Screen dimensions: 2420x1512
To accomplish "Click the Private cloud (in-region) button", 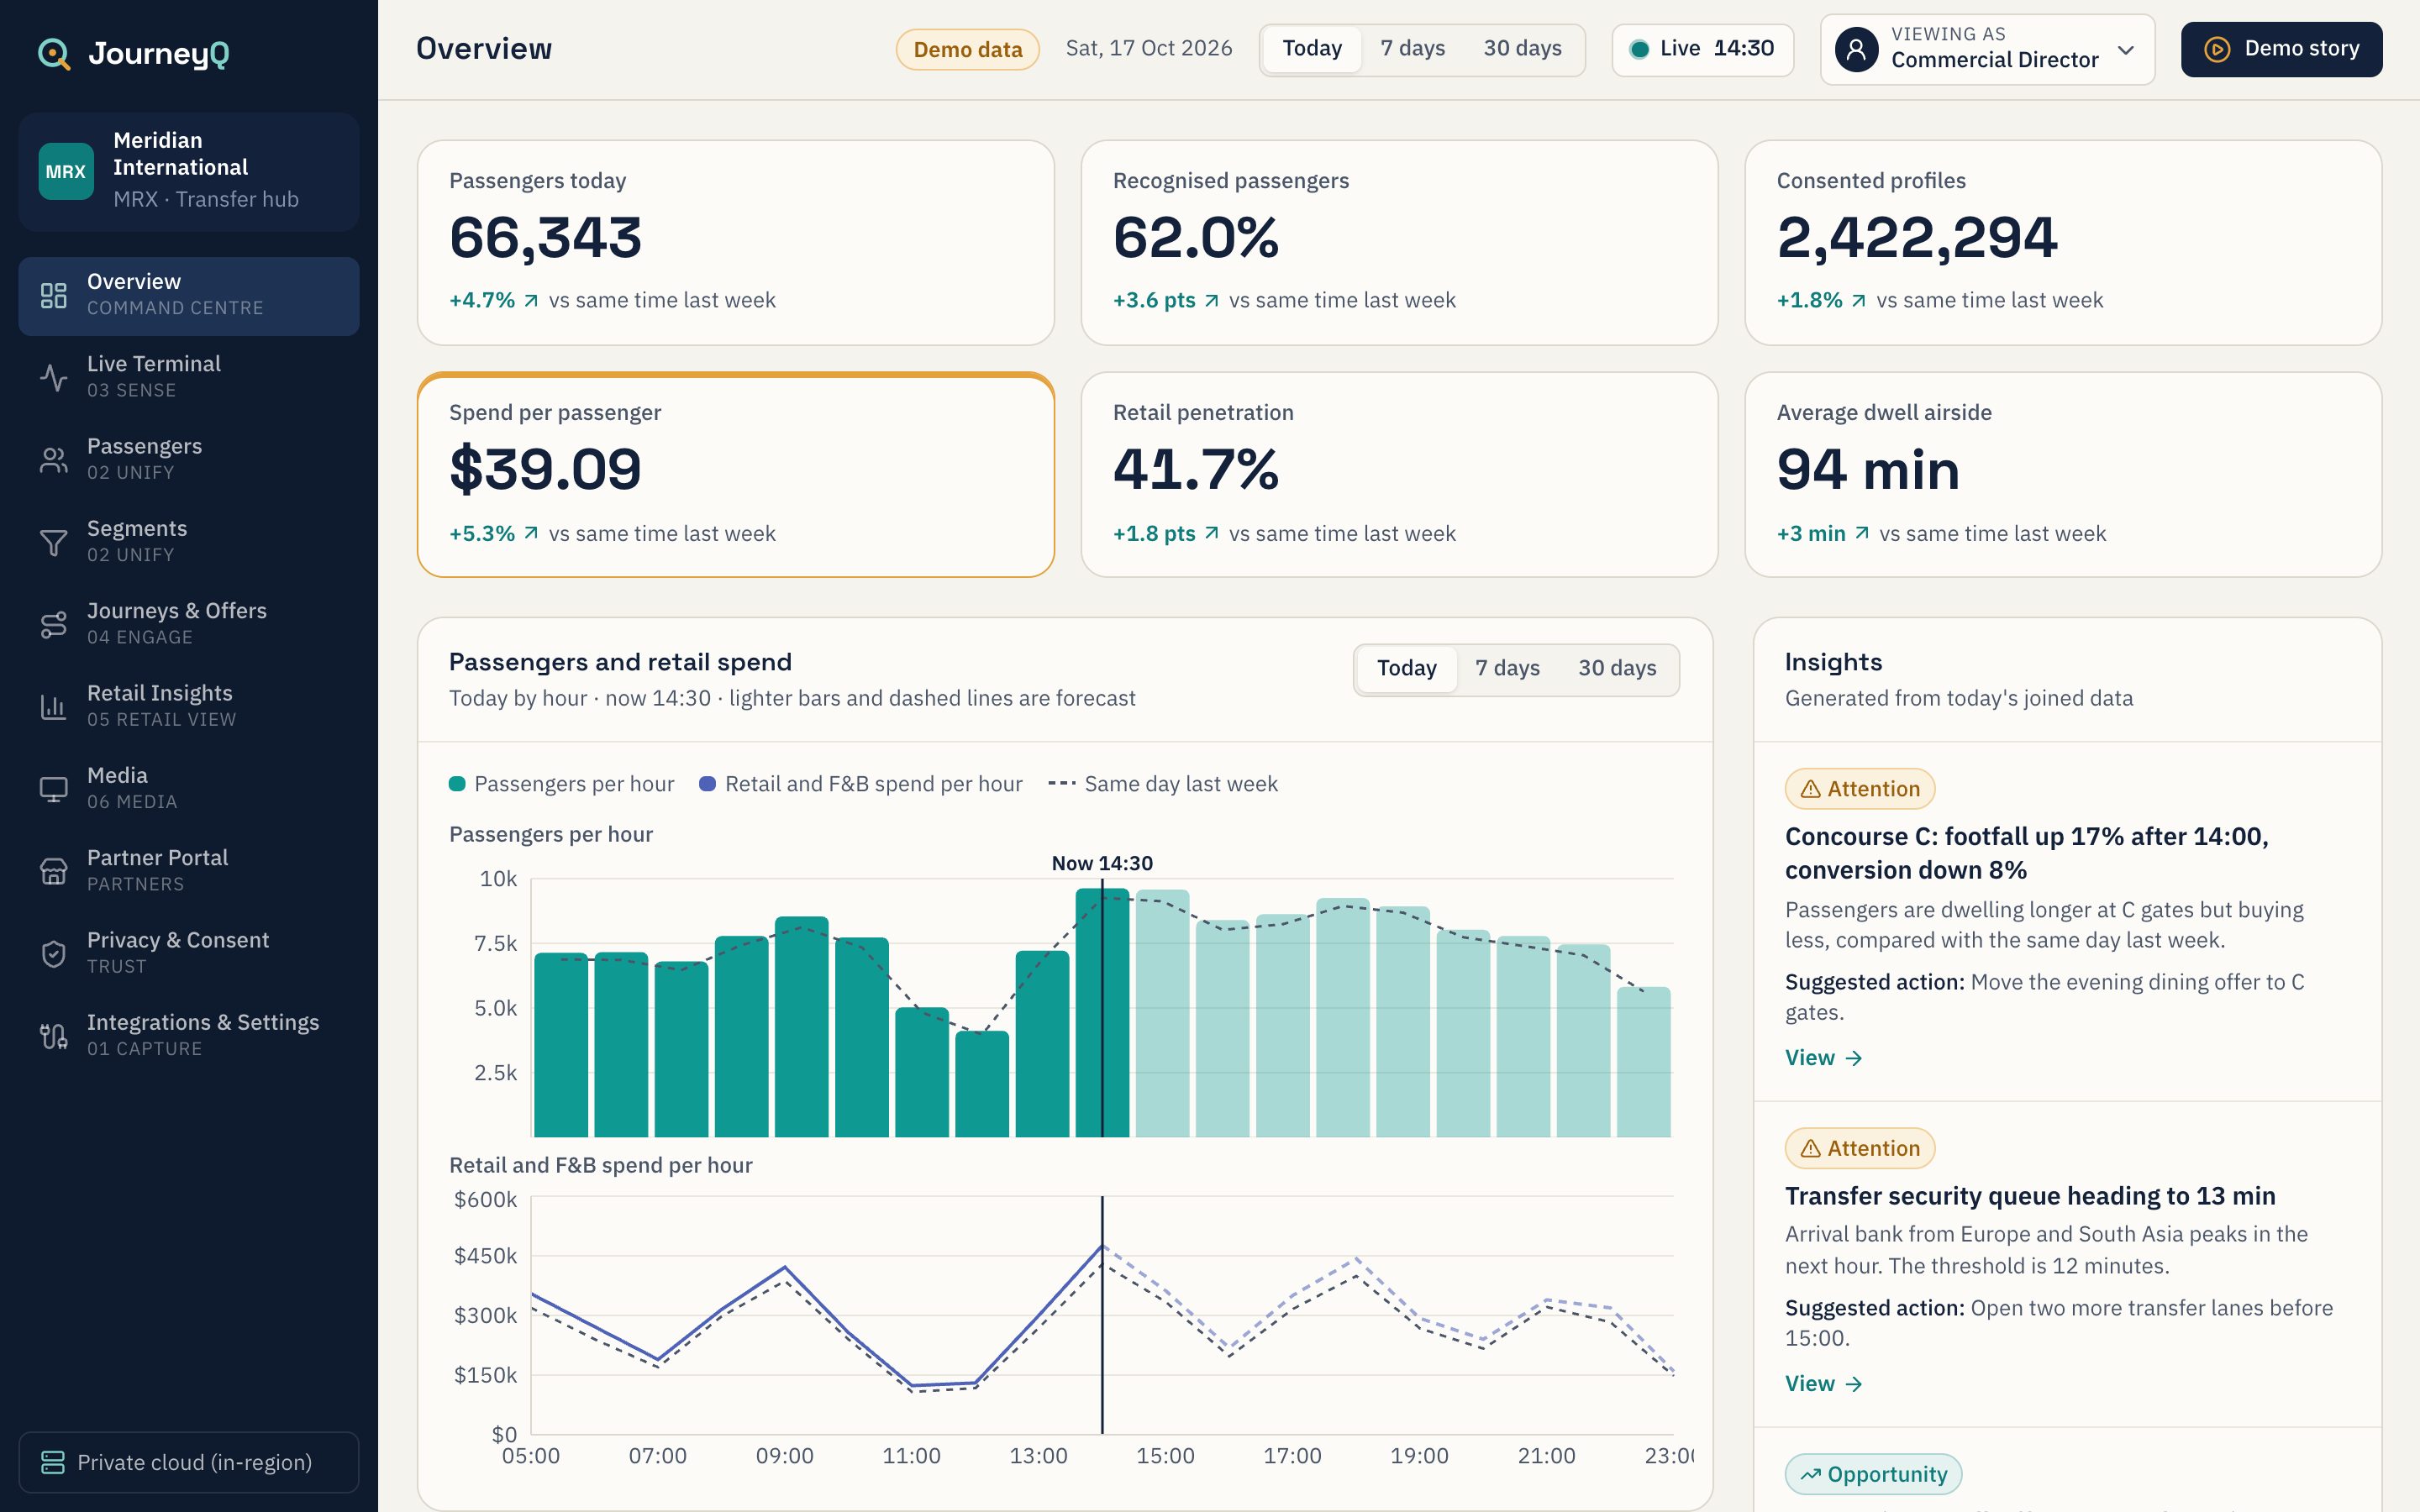I will coord(189,1462).
